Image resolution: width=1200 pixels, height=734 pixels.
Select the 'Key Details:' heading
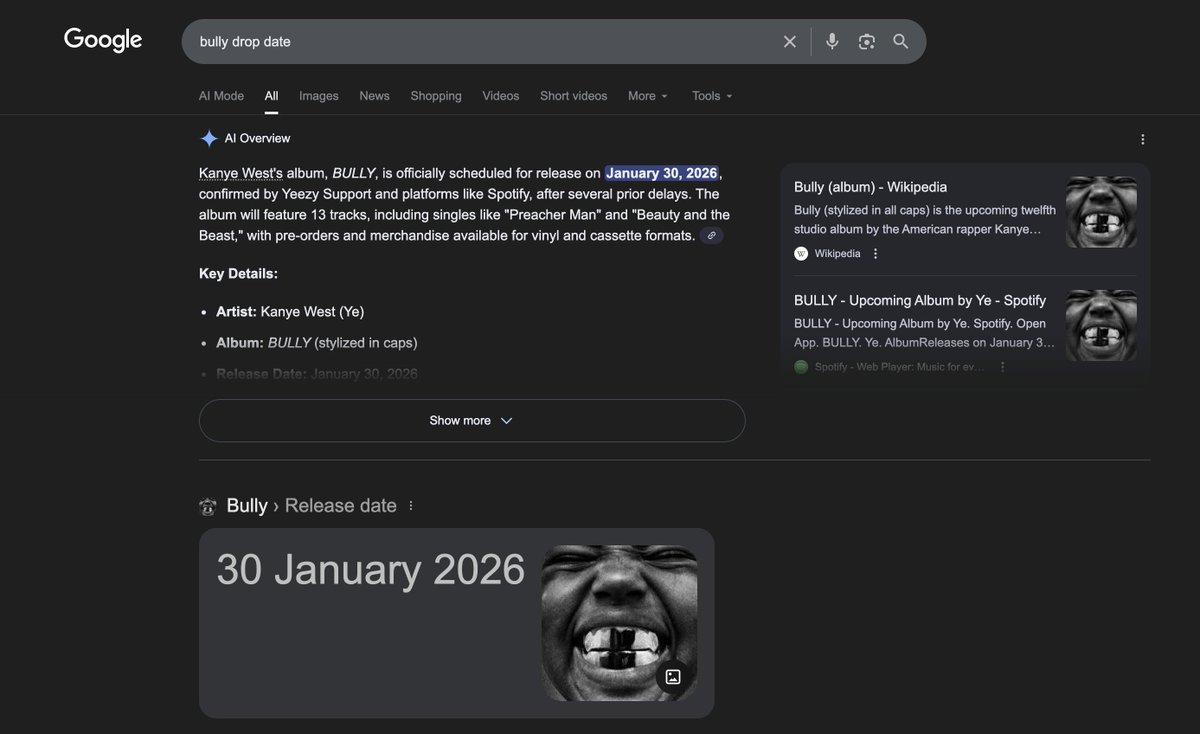point(238,273)
